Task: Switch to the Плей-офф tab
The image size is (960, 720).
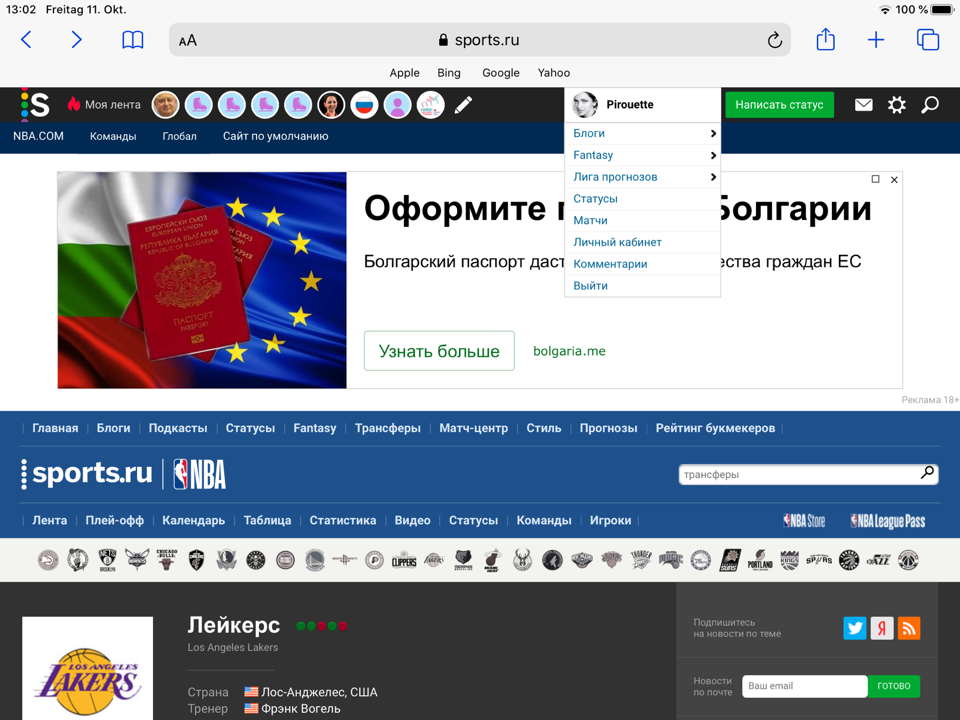Action: click(114, 520)
